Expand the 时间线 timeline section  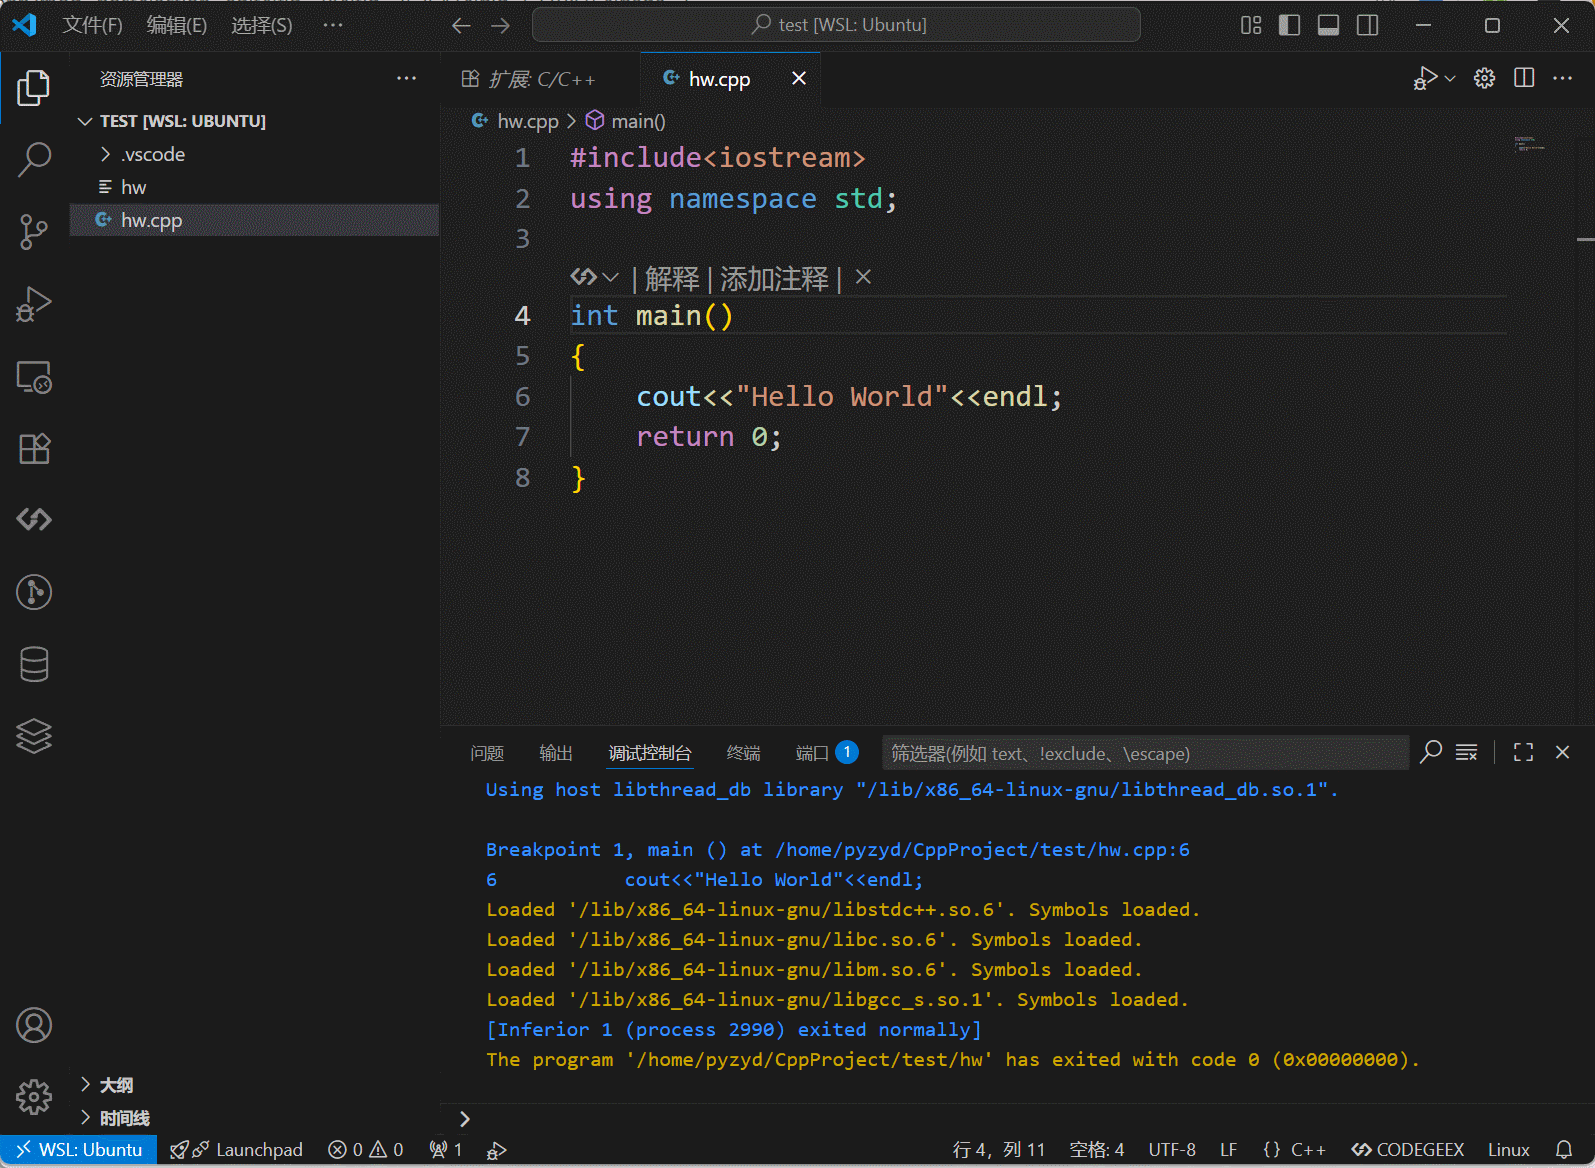pyautogui.click(x=254, y=1118)
